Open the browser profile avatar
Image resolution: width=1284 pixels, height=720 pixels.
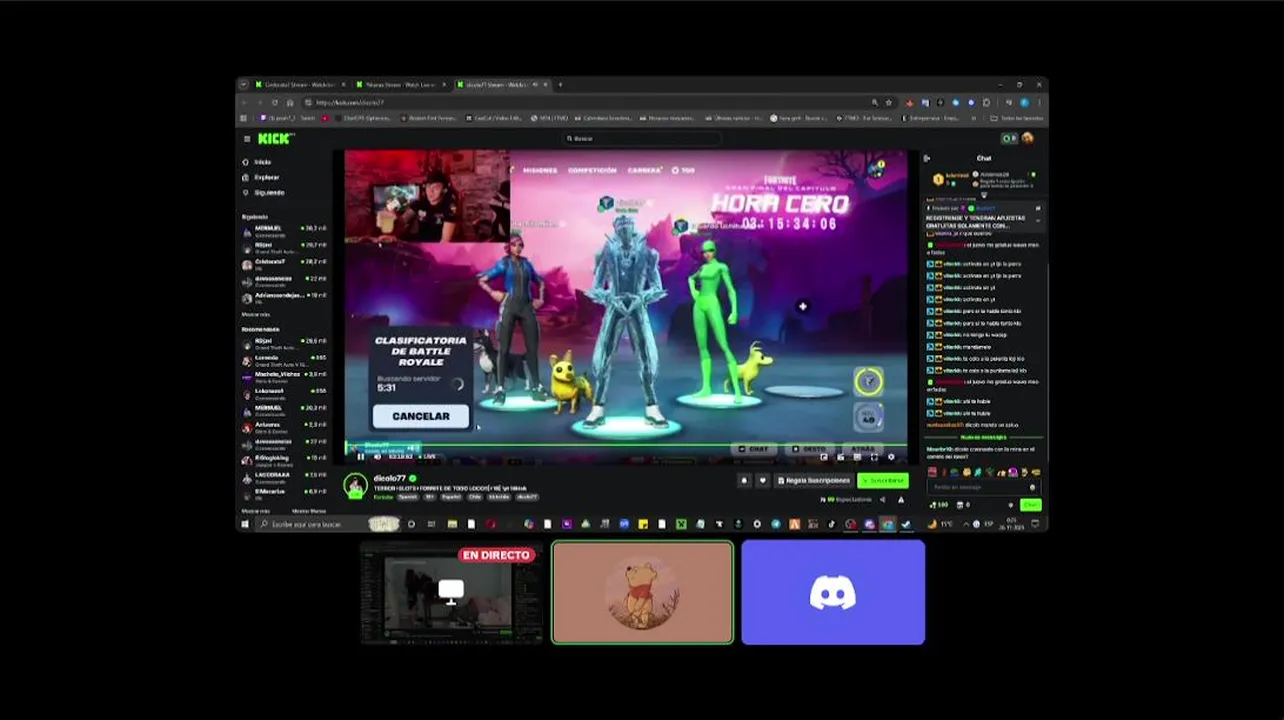(1024, 102)
